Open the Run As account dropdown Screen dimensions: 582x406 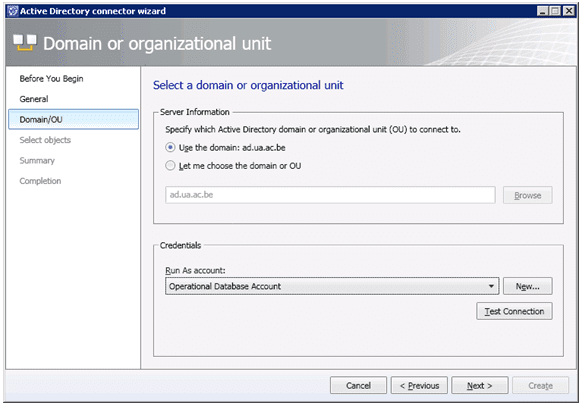pyautogui.click(x=332, y=286)
